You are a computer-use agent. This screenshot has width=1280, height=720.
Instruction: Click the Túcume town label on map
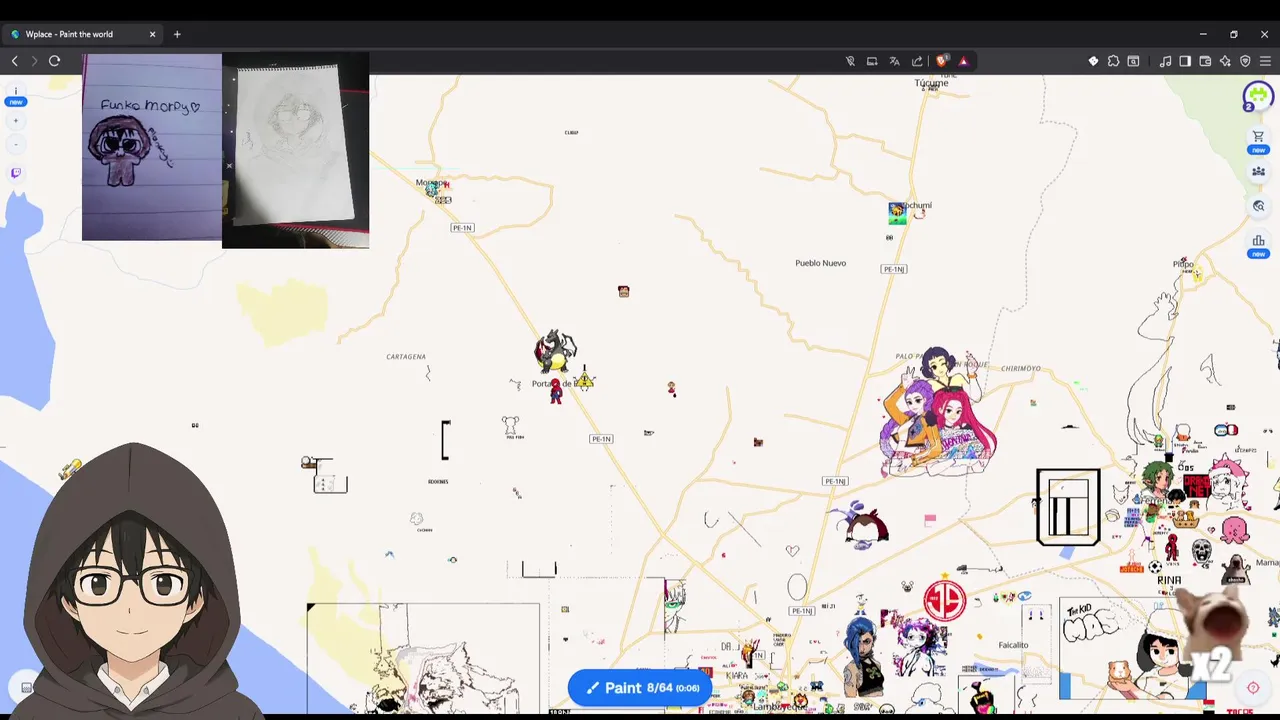(931, 83)
